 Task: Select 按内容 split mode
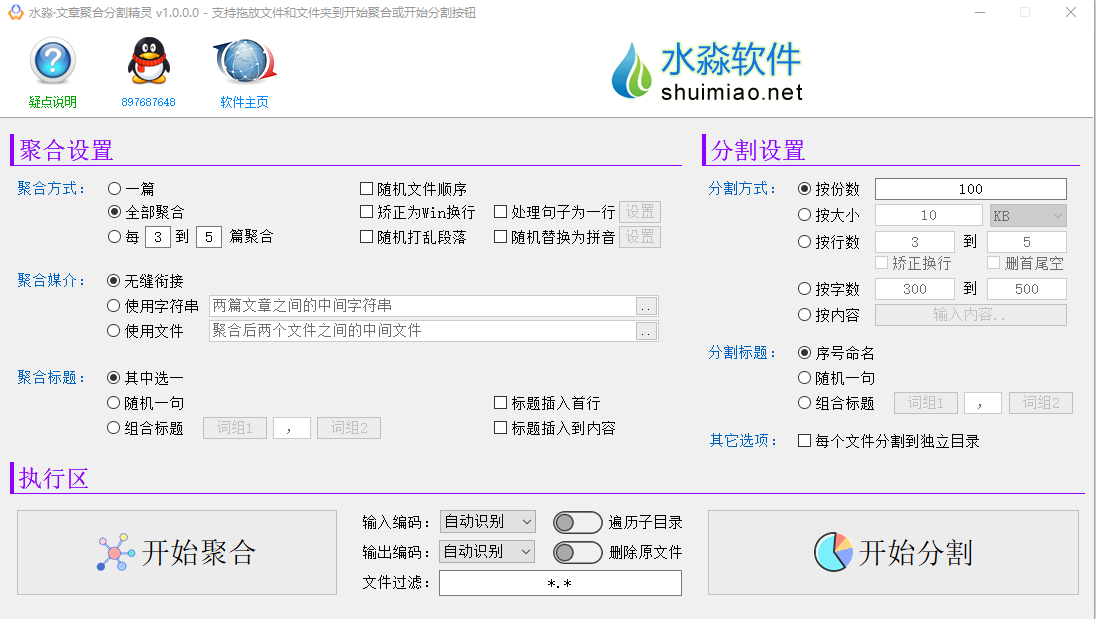829,315
